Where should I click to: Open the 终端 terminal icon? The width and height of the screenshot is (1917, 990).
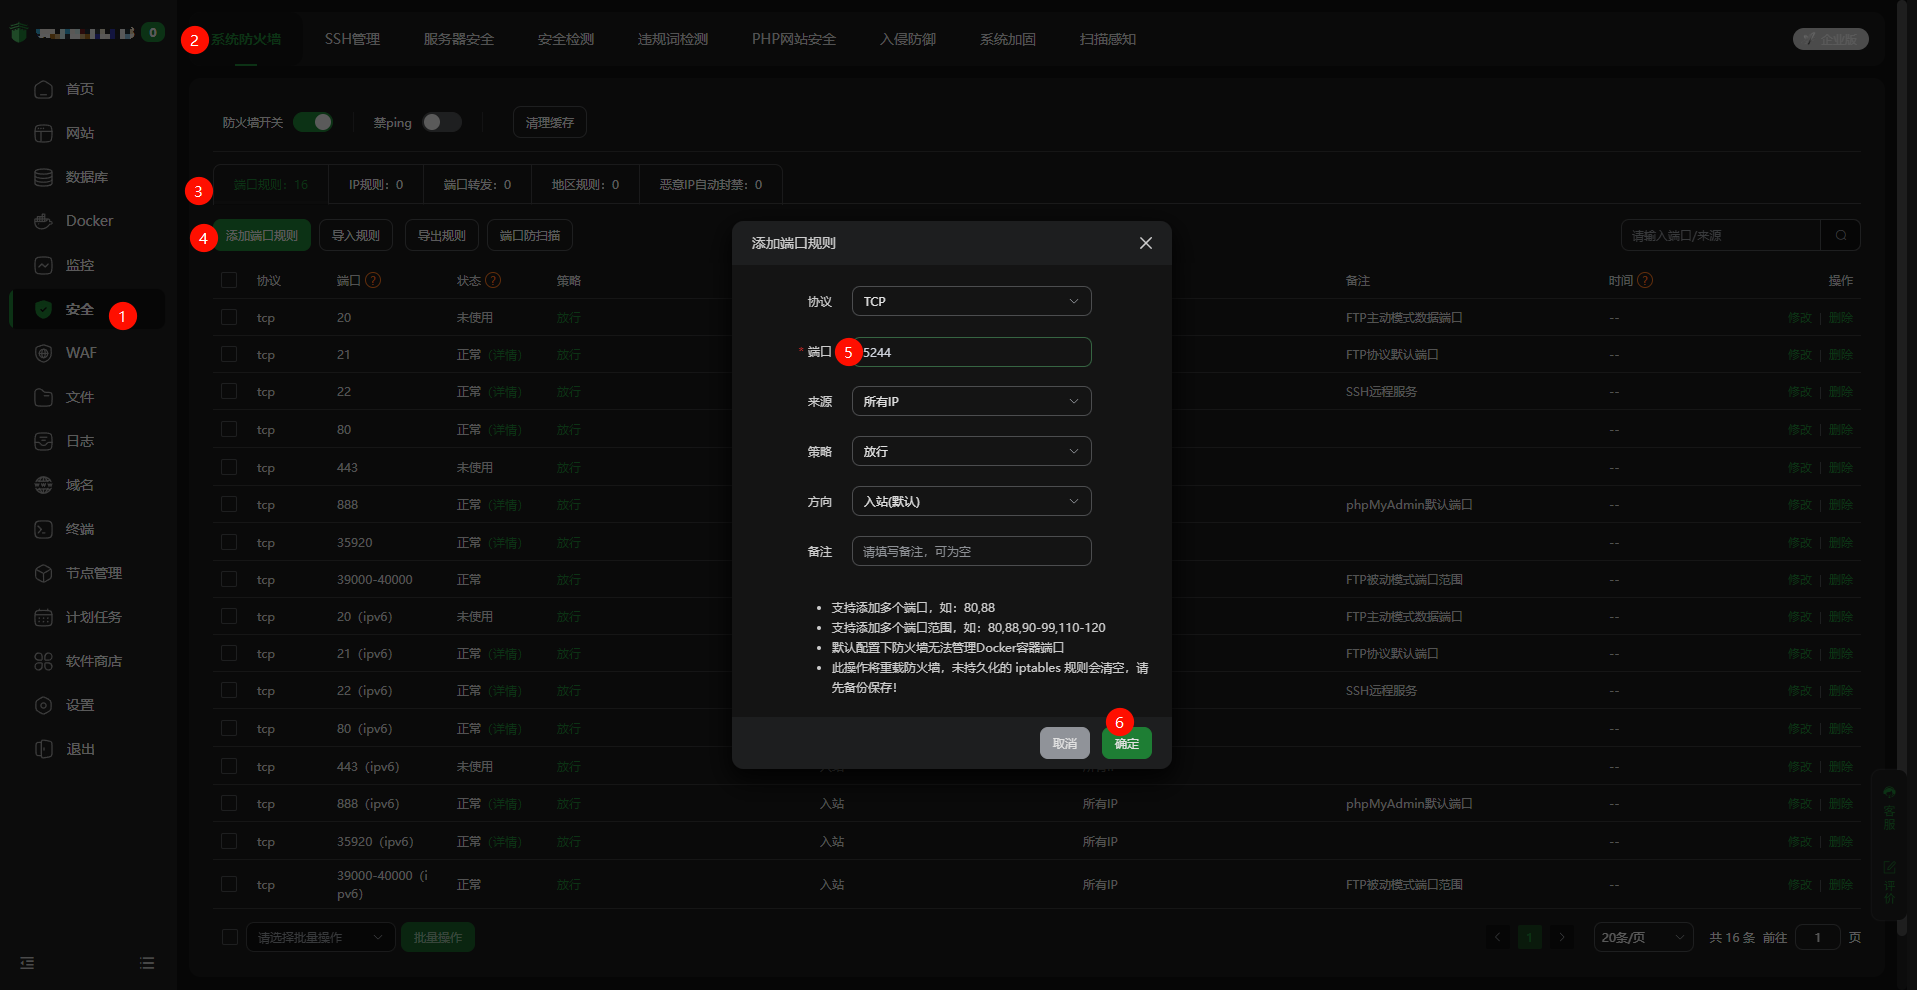click(x=43, y=529)
